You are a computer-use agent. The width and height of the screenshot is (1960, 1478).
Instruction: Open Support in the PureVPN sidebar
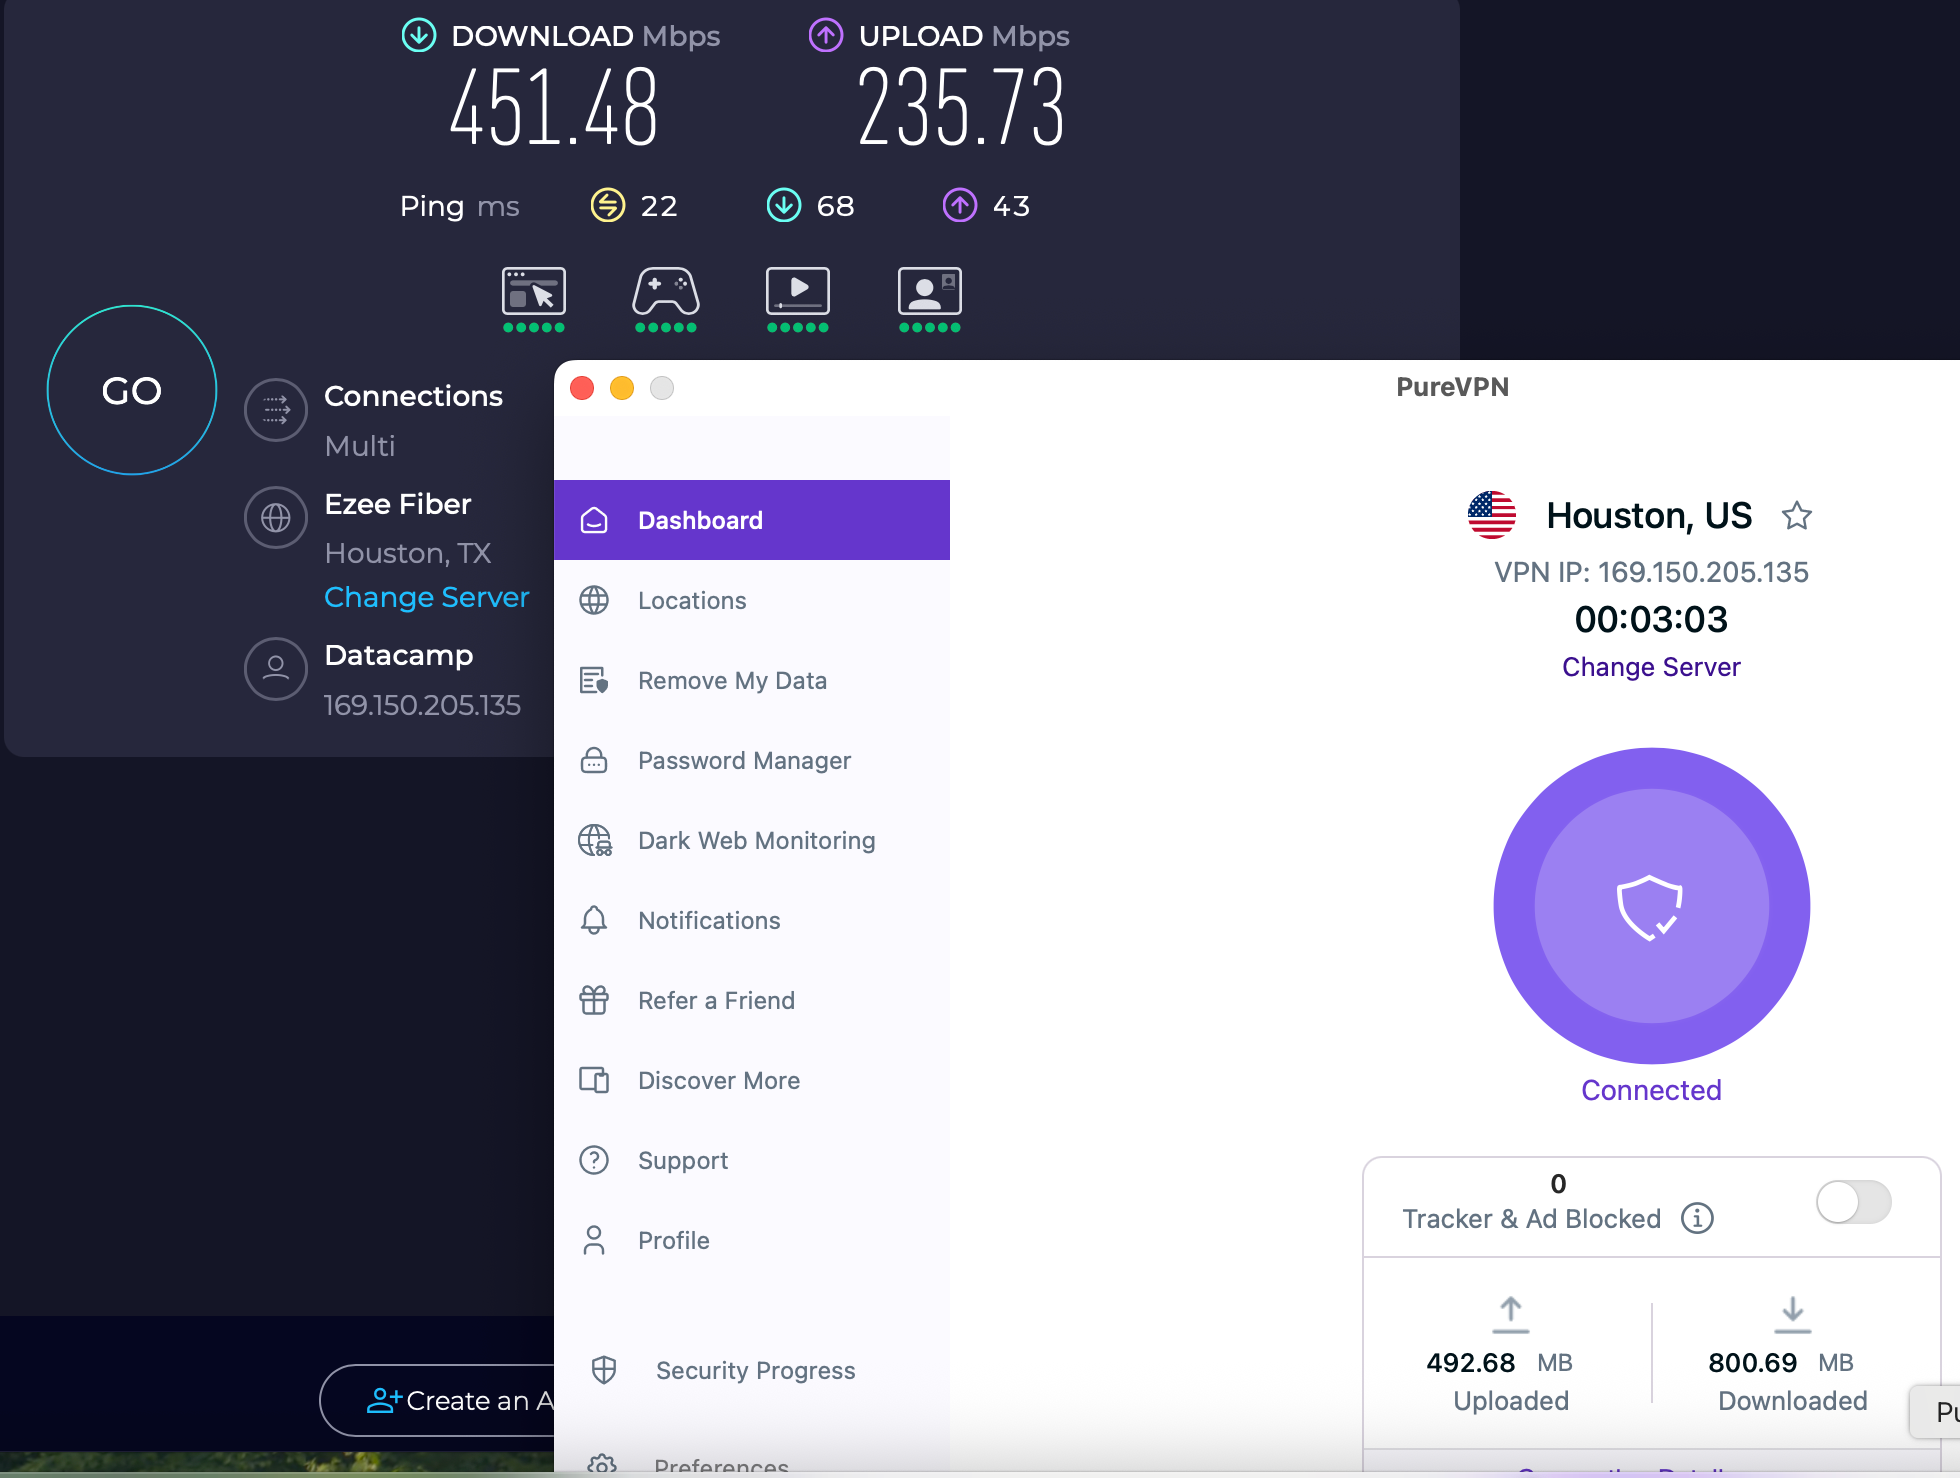tap(752, 1160)
